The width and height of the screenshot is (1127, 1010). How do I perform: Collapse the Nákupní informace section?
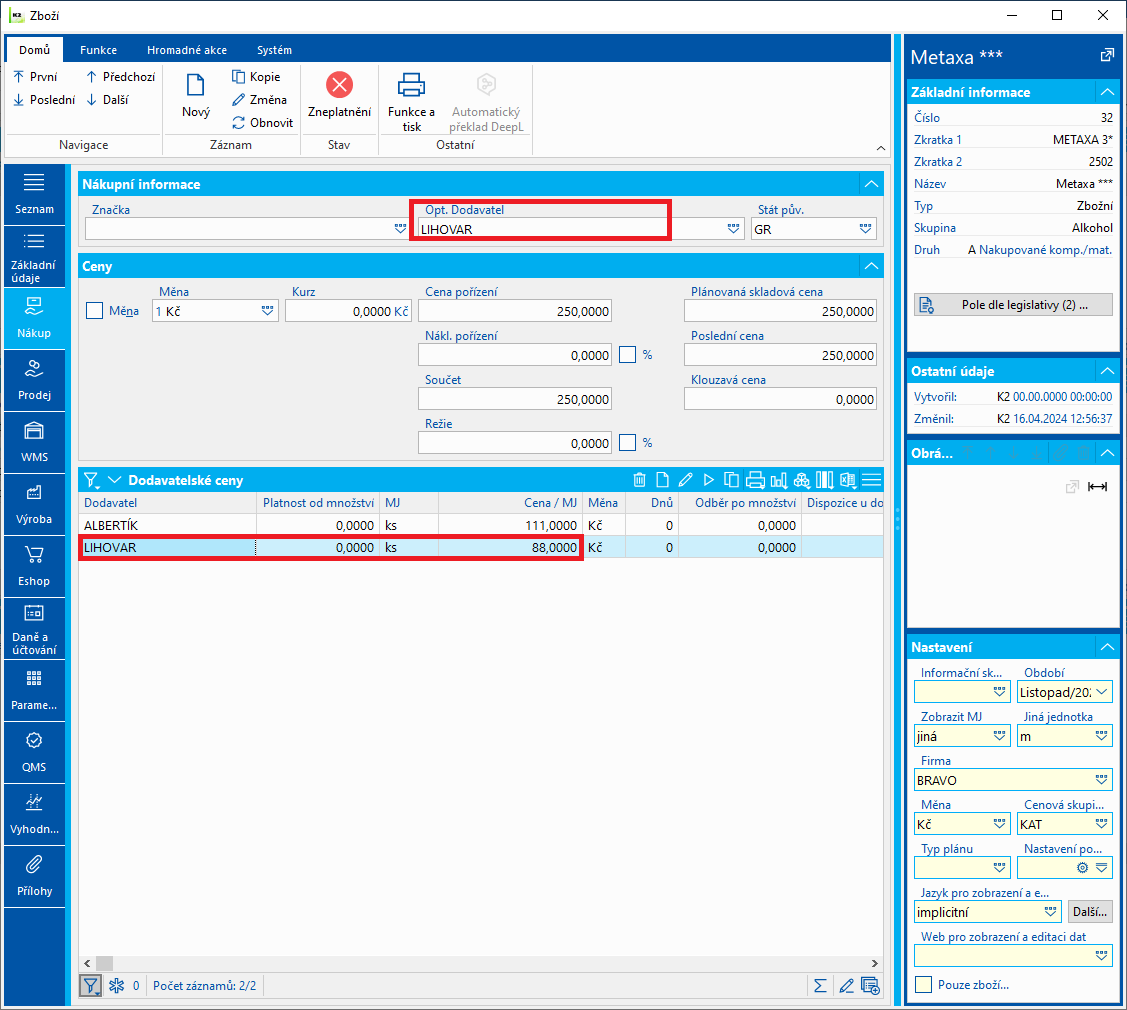871,184
